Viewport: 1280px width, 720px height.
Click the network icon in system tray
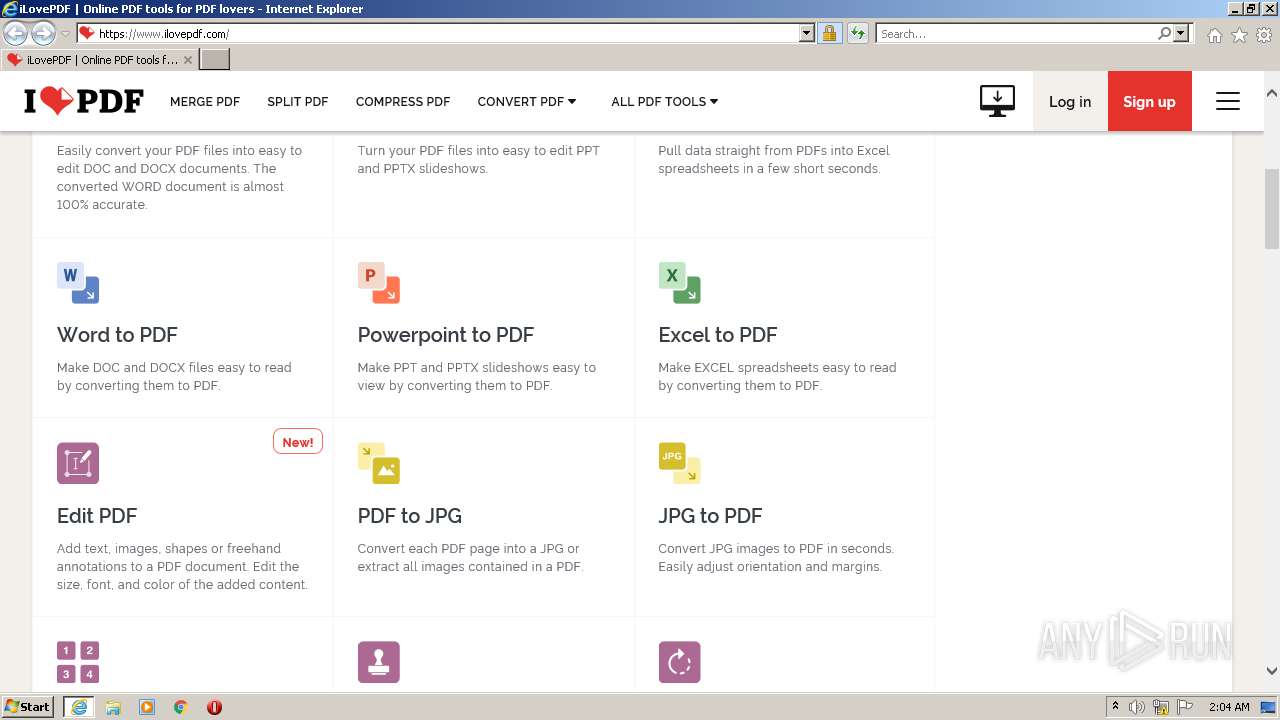coord(1161,707)
